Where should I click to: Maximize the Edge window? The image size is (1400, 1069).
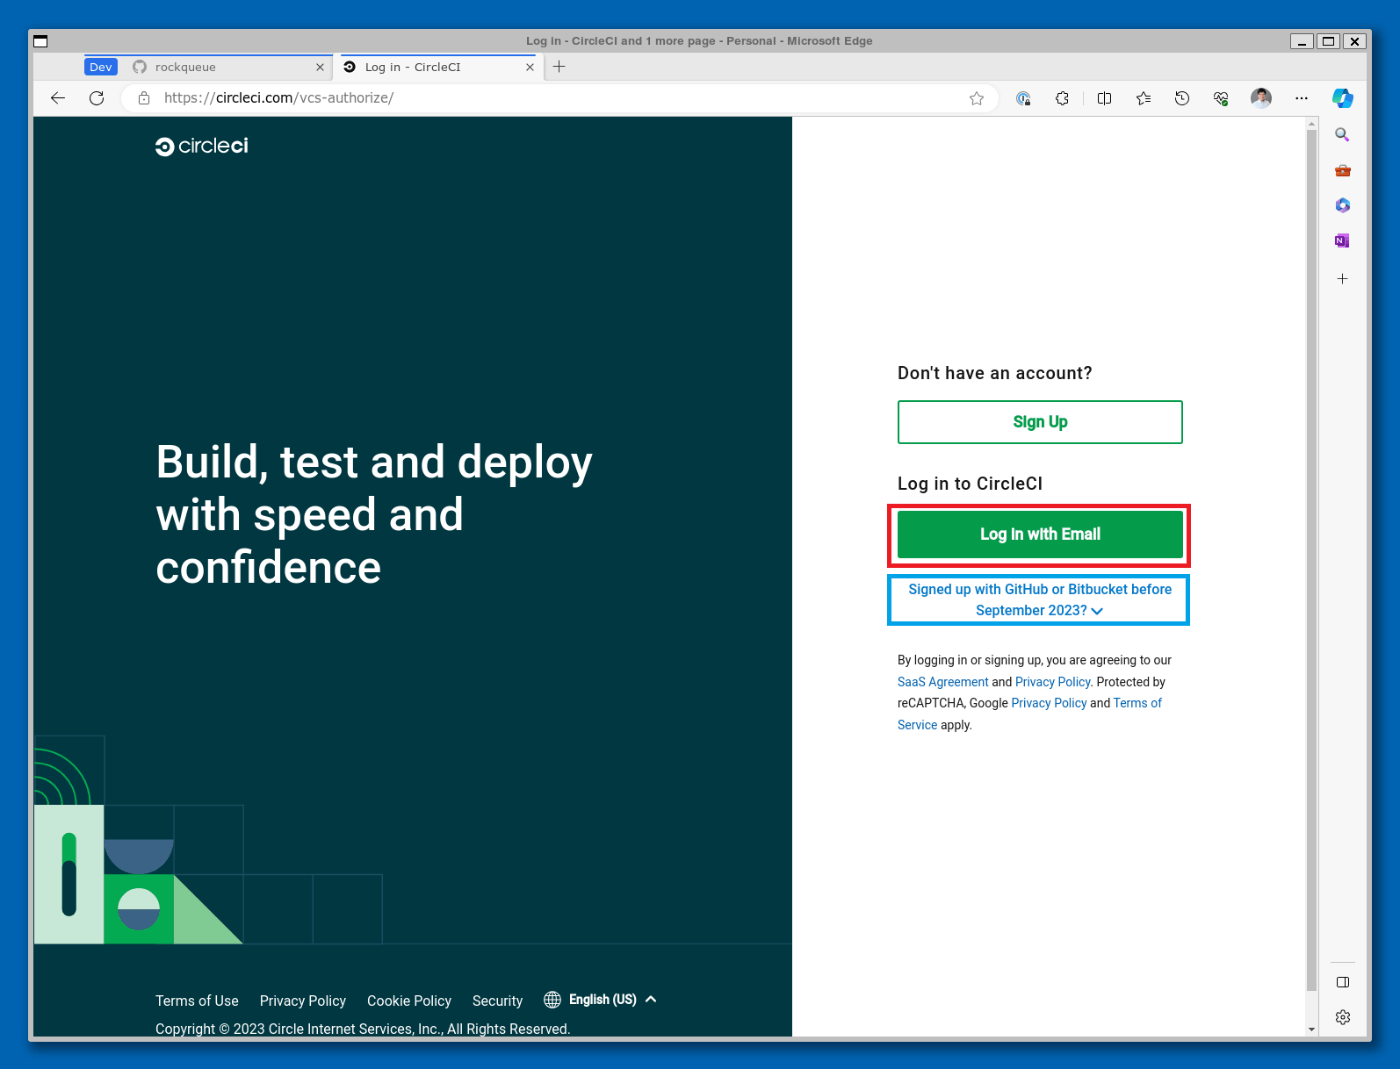[1328, 41]
